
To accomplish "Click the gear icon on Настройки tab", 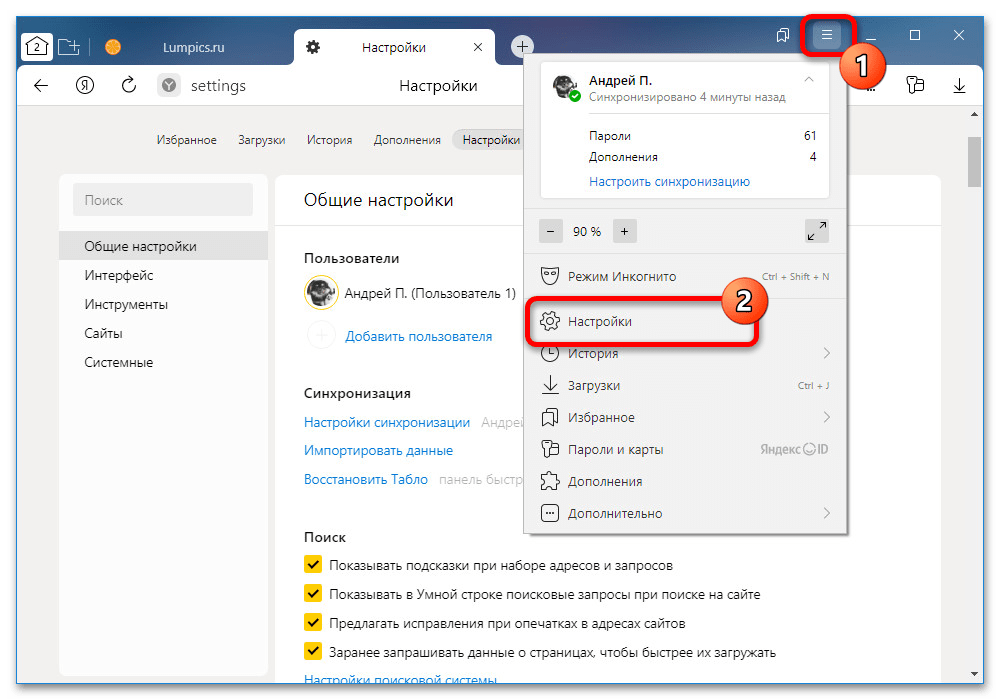I will coord(313,47).
